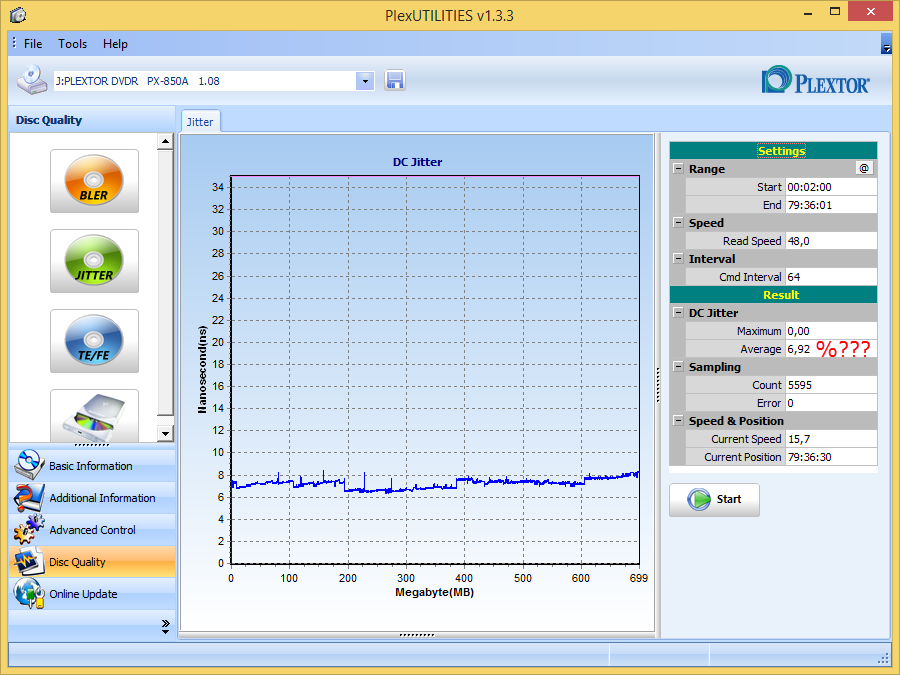Click the Settings header
The width and height of the screenshot is (900, 675).
click(x=773, y=150)
